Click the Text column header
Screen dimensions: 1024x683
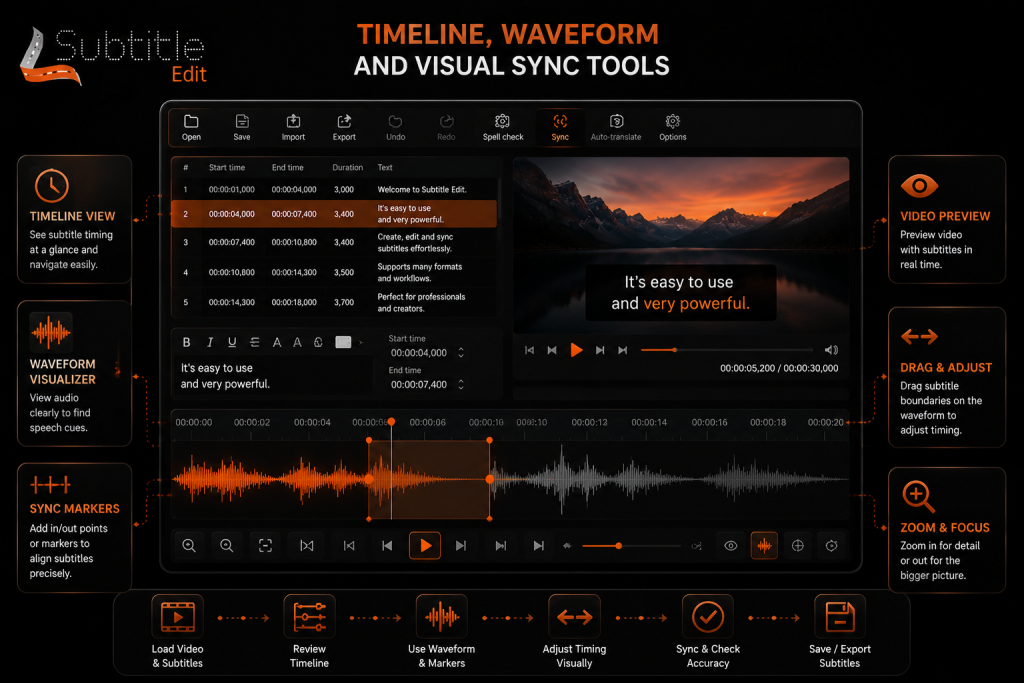point(385,167)
